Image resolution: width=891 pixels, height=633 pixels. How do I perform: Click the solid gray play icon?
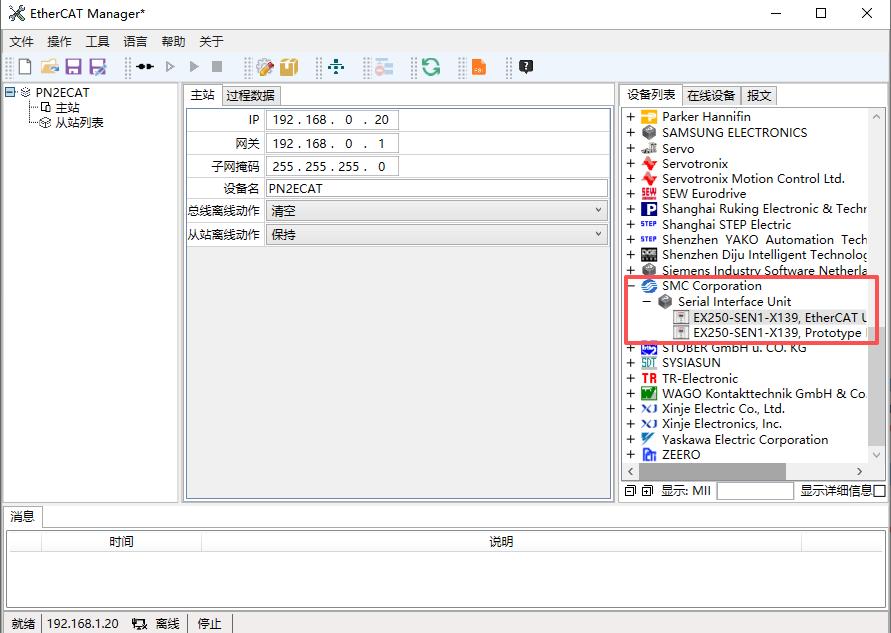tap(194, 66)
